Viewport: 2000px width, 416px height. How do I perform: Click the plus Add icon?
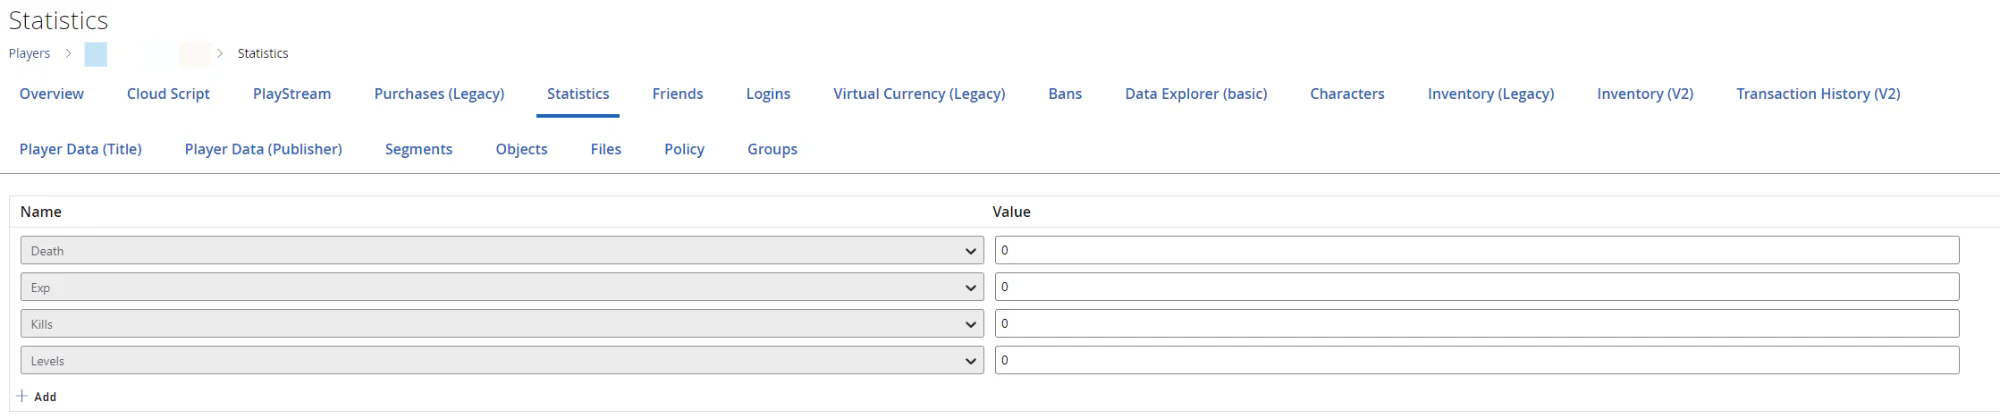(x=22, y=396)
